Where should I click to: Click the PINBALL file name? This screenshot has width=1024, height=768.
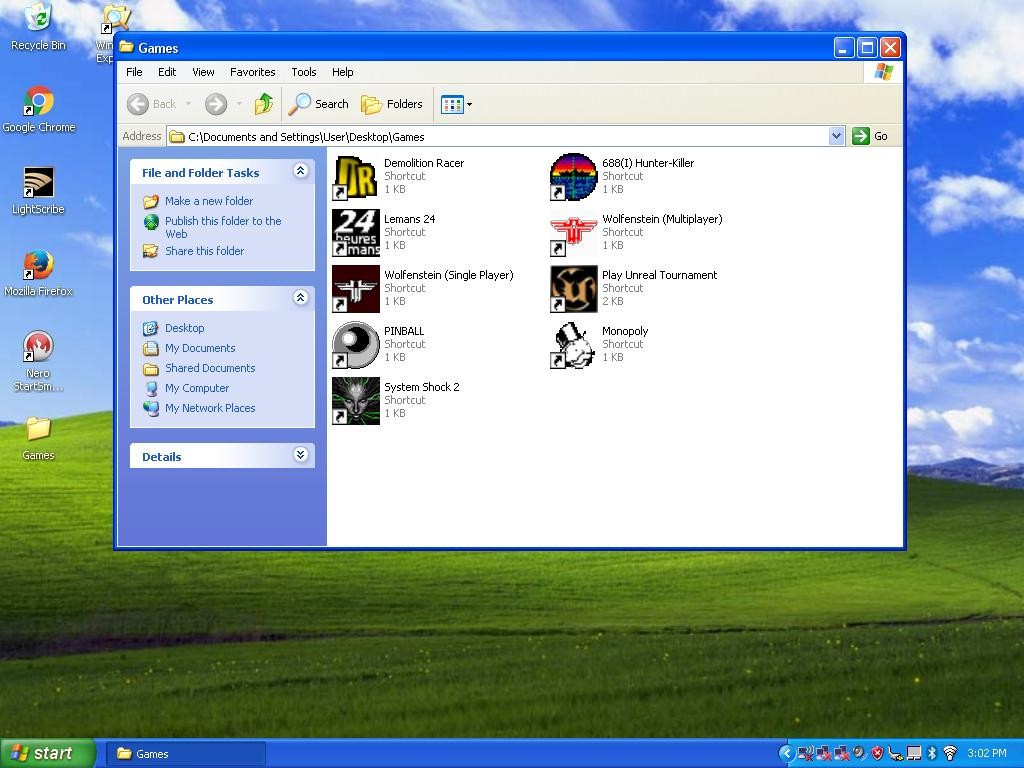tap(404, 331)
